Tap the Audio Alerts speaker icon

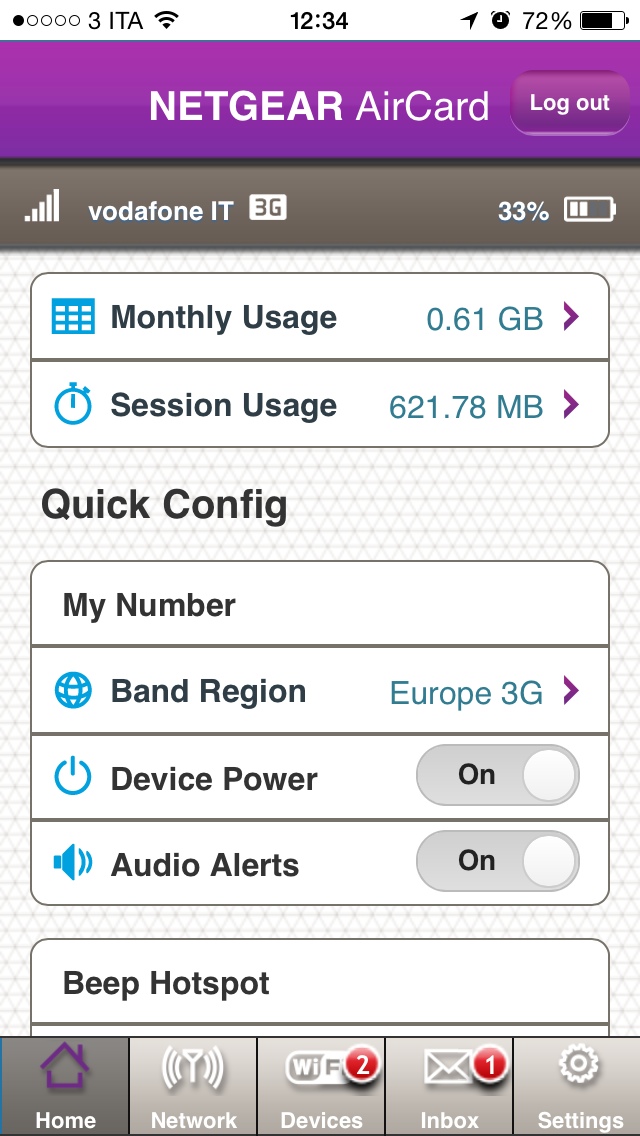[73, 863]
